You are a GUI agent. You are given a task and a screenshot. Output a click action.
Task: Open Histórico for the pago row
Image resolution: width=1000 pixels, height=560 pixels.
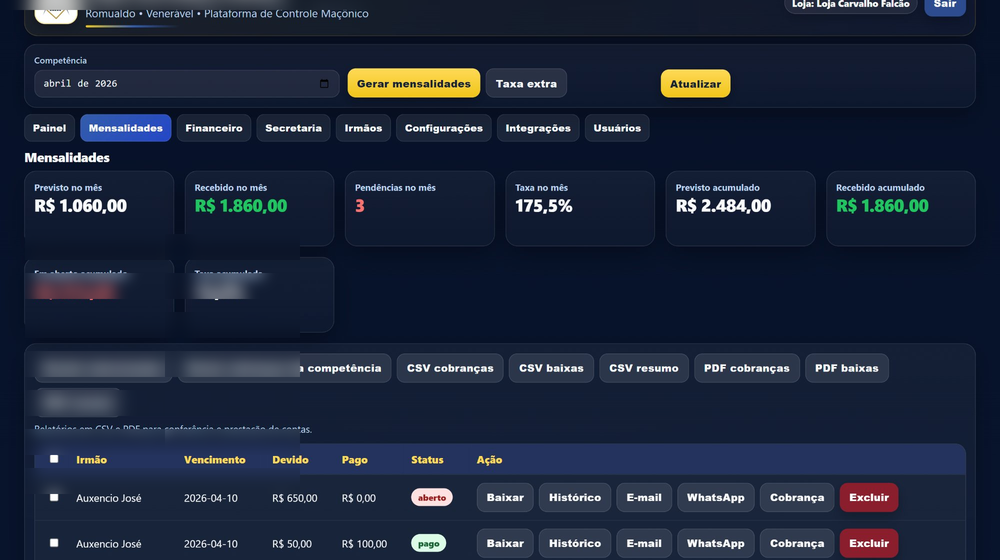tap(575, 543)
